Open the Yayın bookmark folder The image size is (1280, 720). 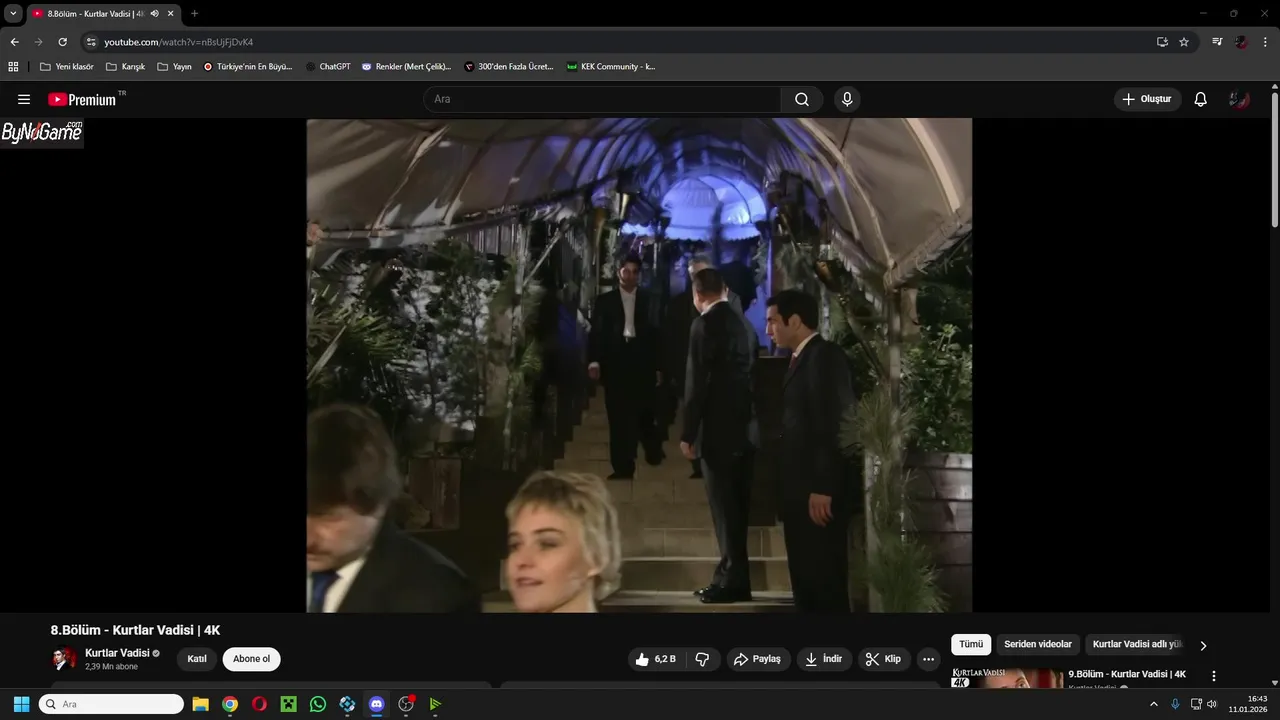(175, 67)
